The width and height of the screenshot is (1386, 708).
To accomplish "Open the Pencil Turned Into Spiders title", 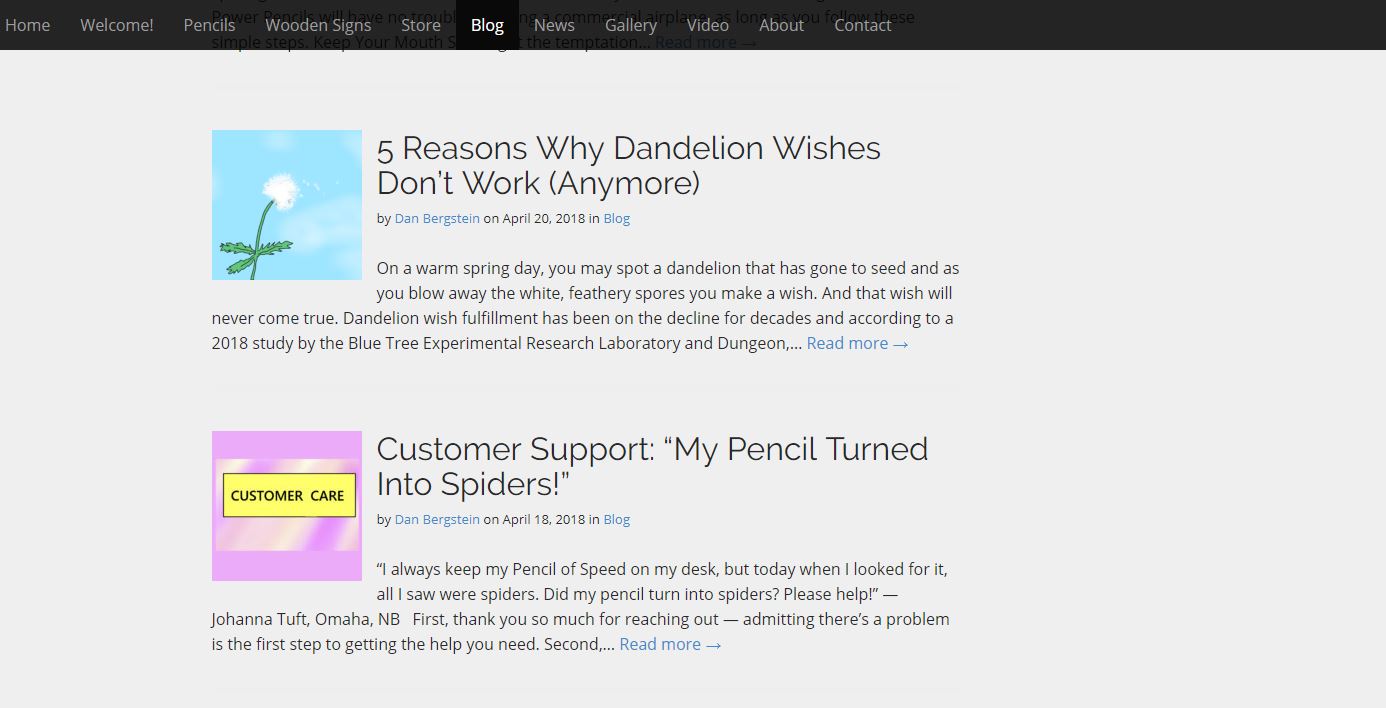I will 652,467.
